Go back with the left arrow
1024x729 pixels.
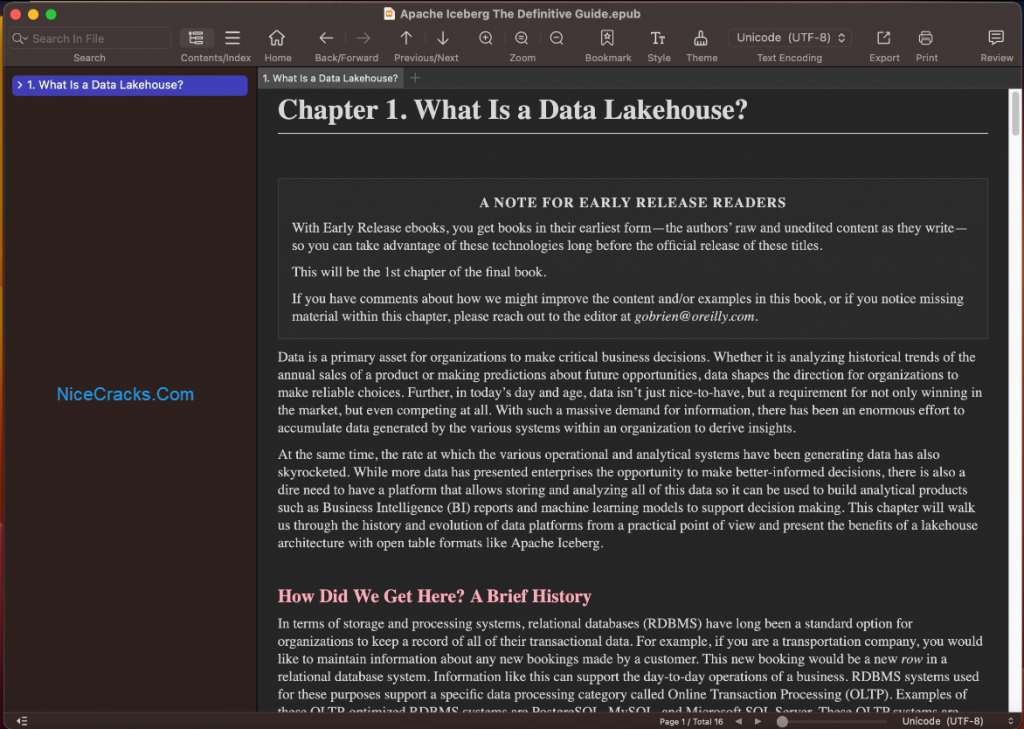326,38
